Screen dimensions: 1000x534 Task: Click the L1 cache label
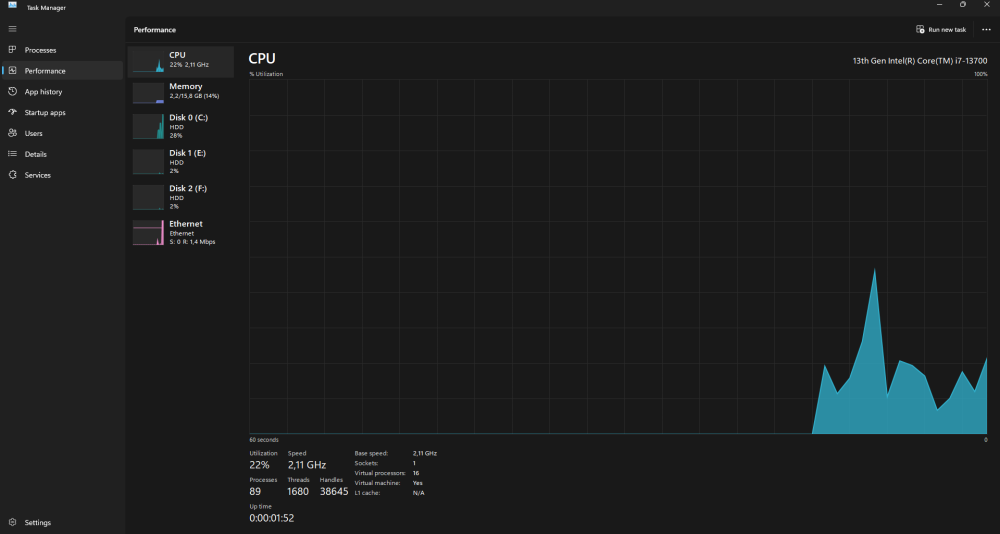[368, 493]
